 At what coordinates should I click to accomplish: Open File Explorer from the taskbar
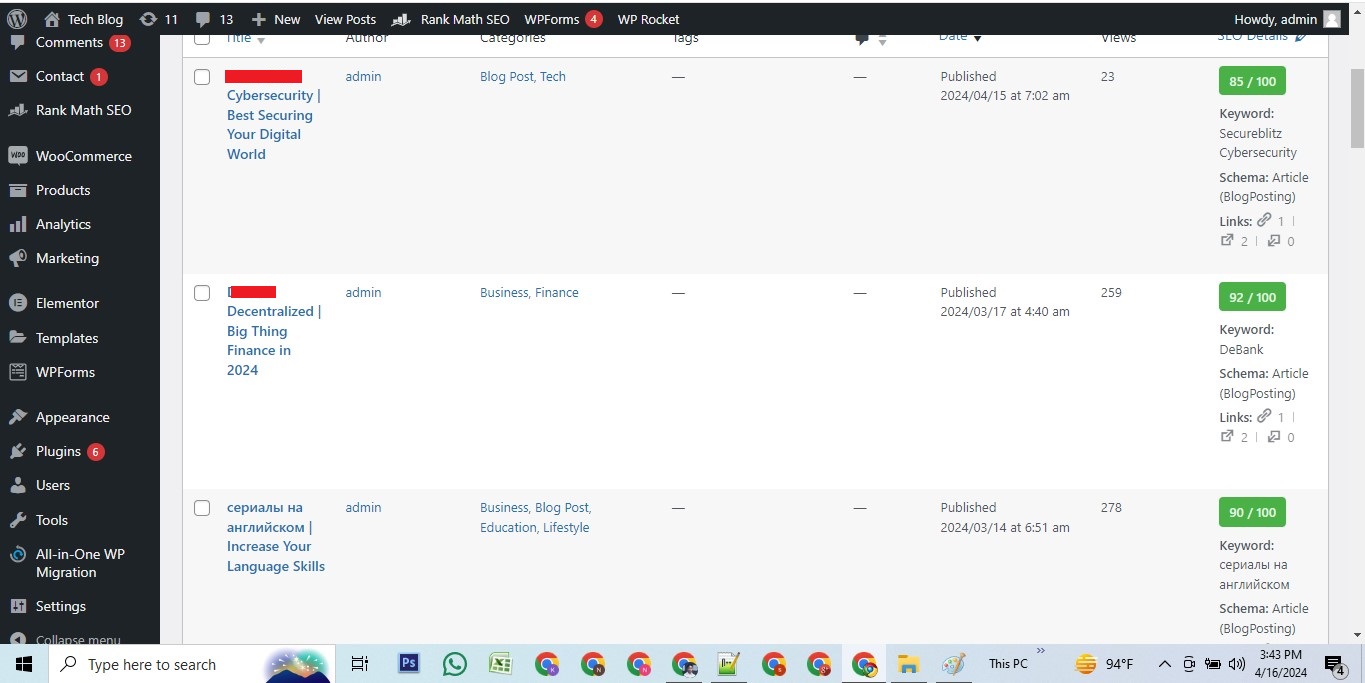tap(907, 663)
